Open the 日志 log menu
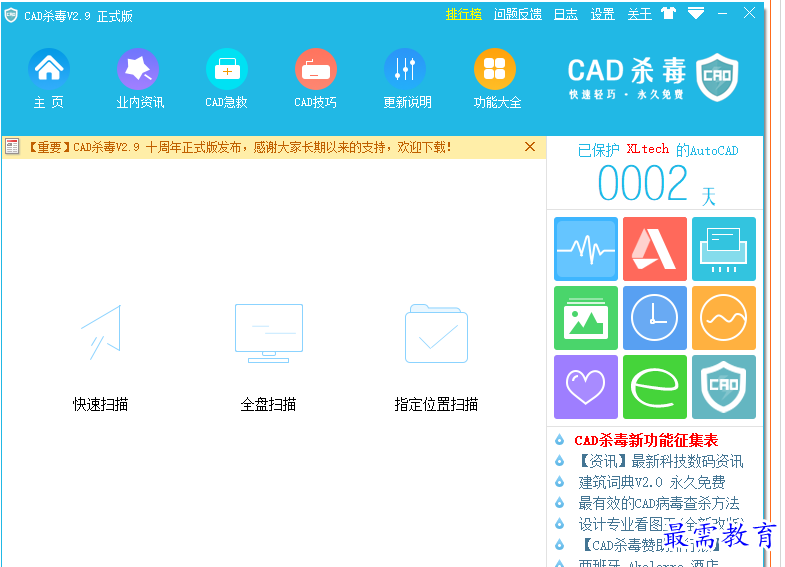Image resolution: width=785 pixels, height=567 pixels. (x=566, y=14)
